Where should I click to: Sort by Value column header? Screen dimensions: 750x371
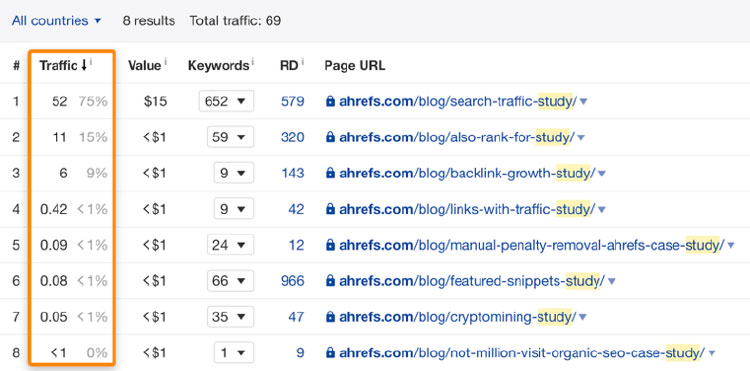coord(144,66)
